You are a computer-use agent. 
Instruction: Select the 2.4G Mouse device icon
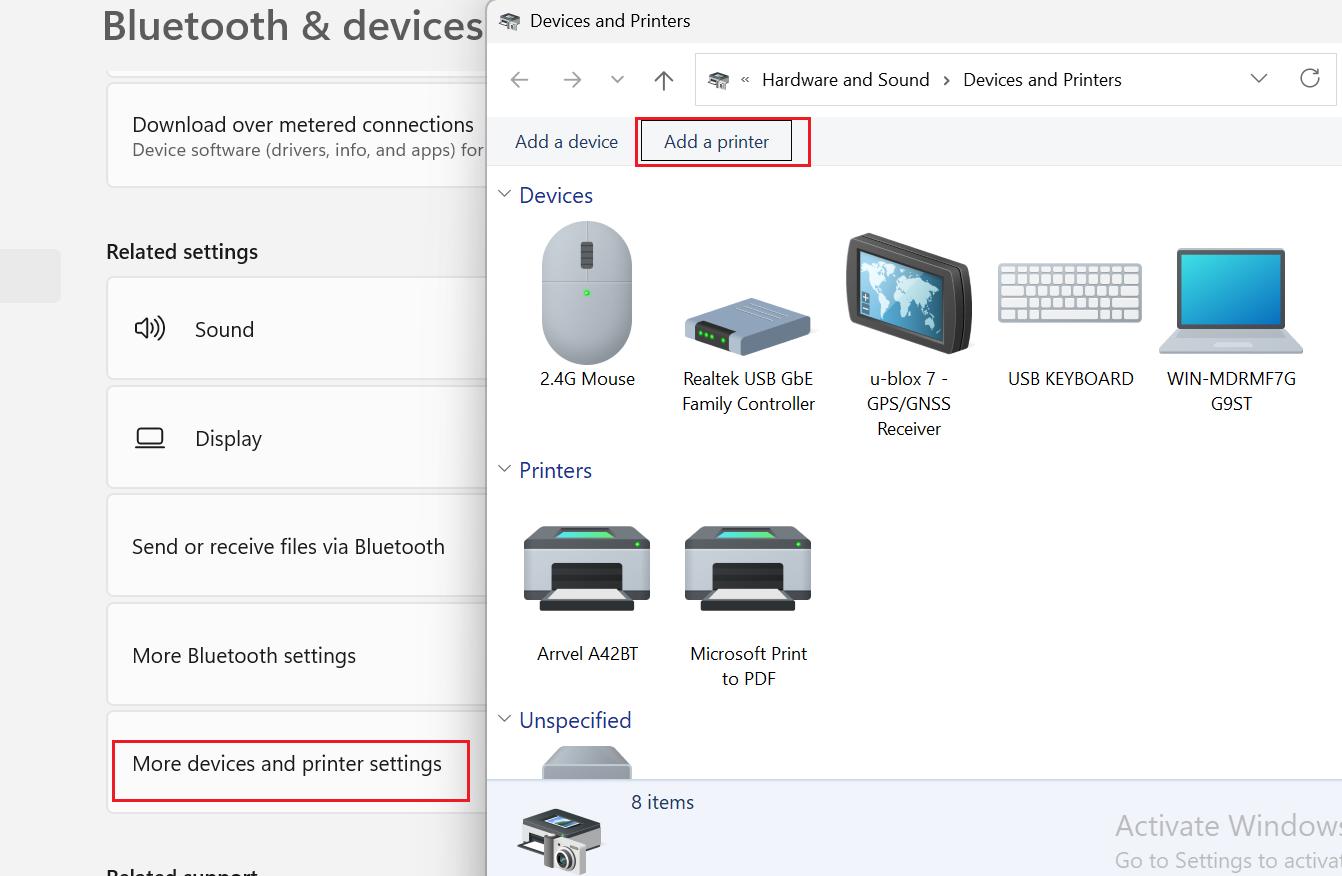[x=587, y=293]
